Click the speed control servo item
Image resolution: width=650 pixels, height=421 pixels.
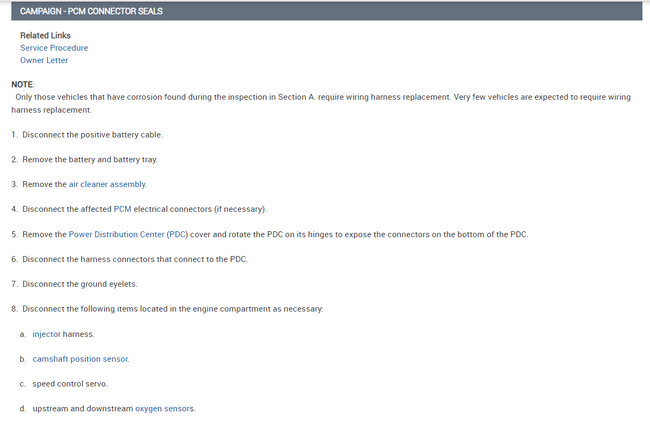tap(70, 383)
